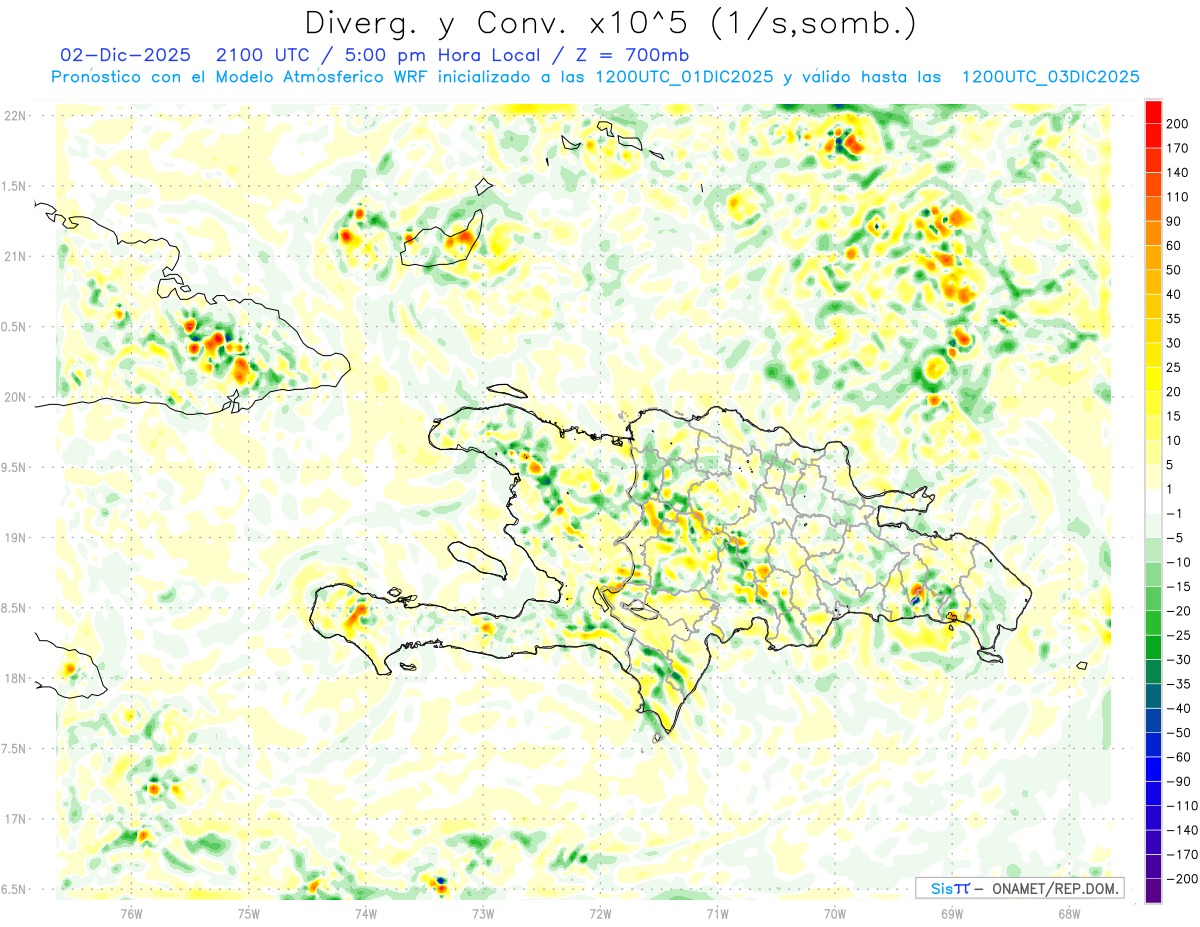Click the "7.5N" latitude label
1200x927 pixels.
click(x=14, y=750)
